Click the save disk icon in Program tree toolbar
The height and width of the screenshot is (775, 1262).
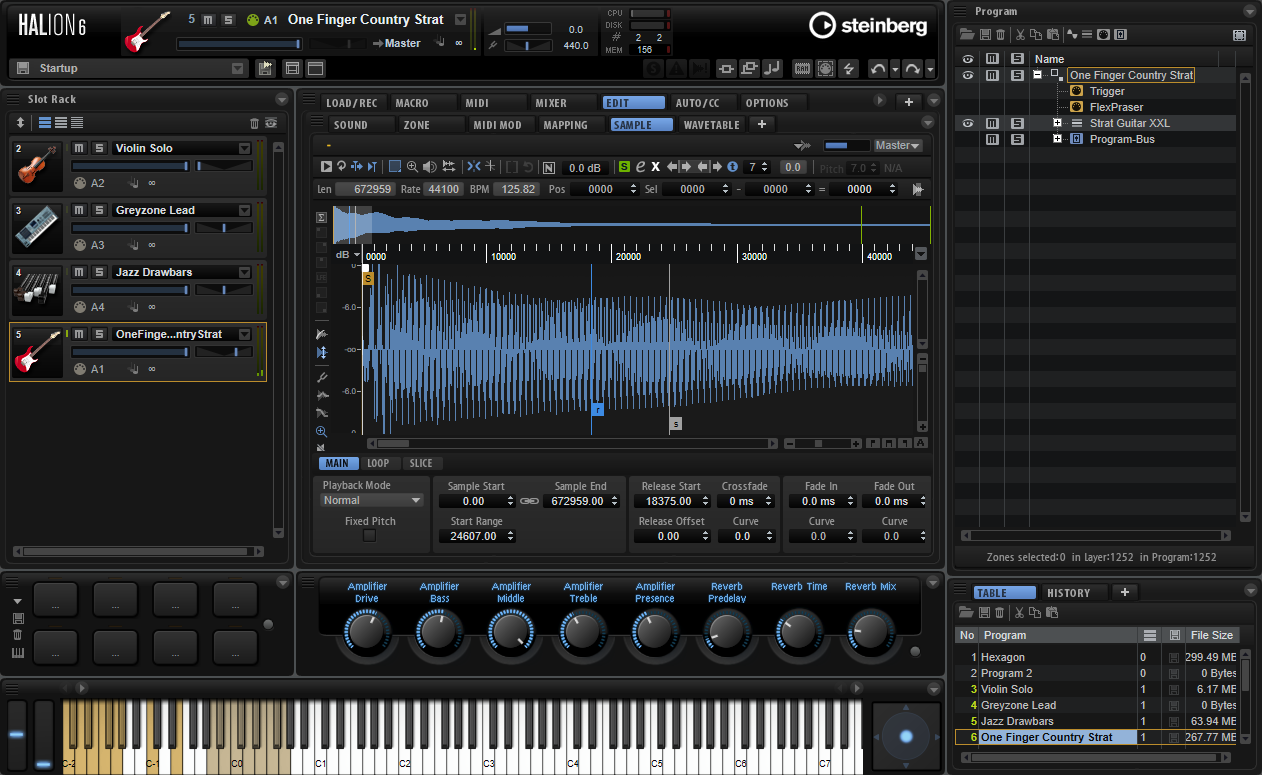[x=985, y=34]
